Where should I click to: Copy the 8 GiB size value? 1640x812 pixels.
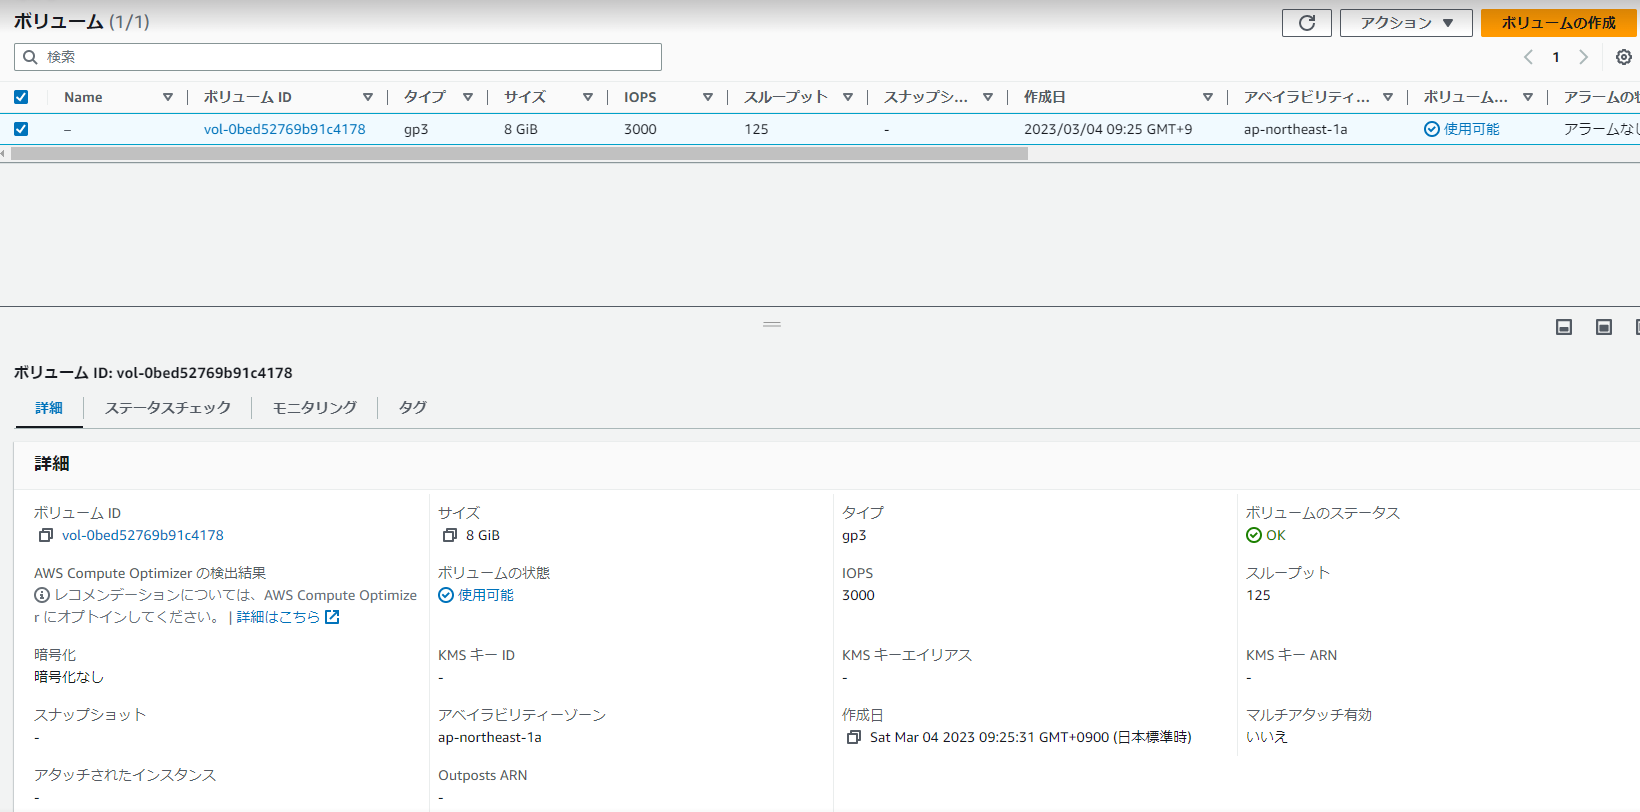pos(449,535)
